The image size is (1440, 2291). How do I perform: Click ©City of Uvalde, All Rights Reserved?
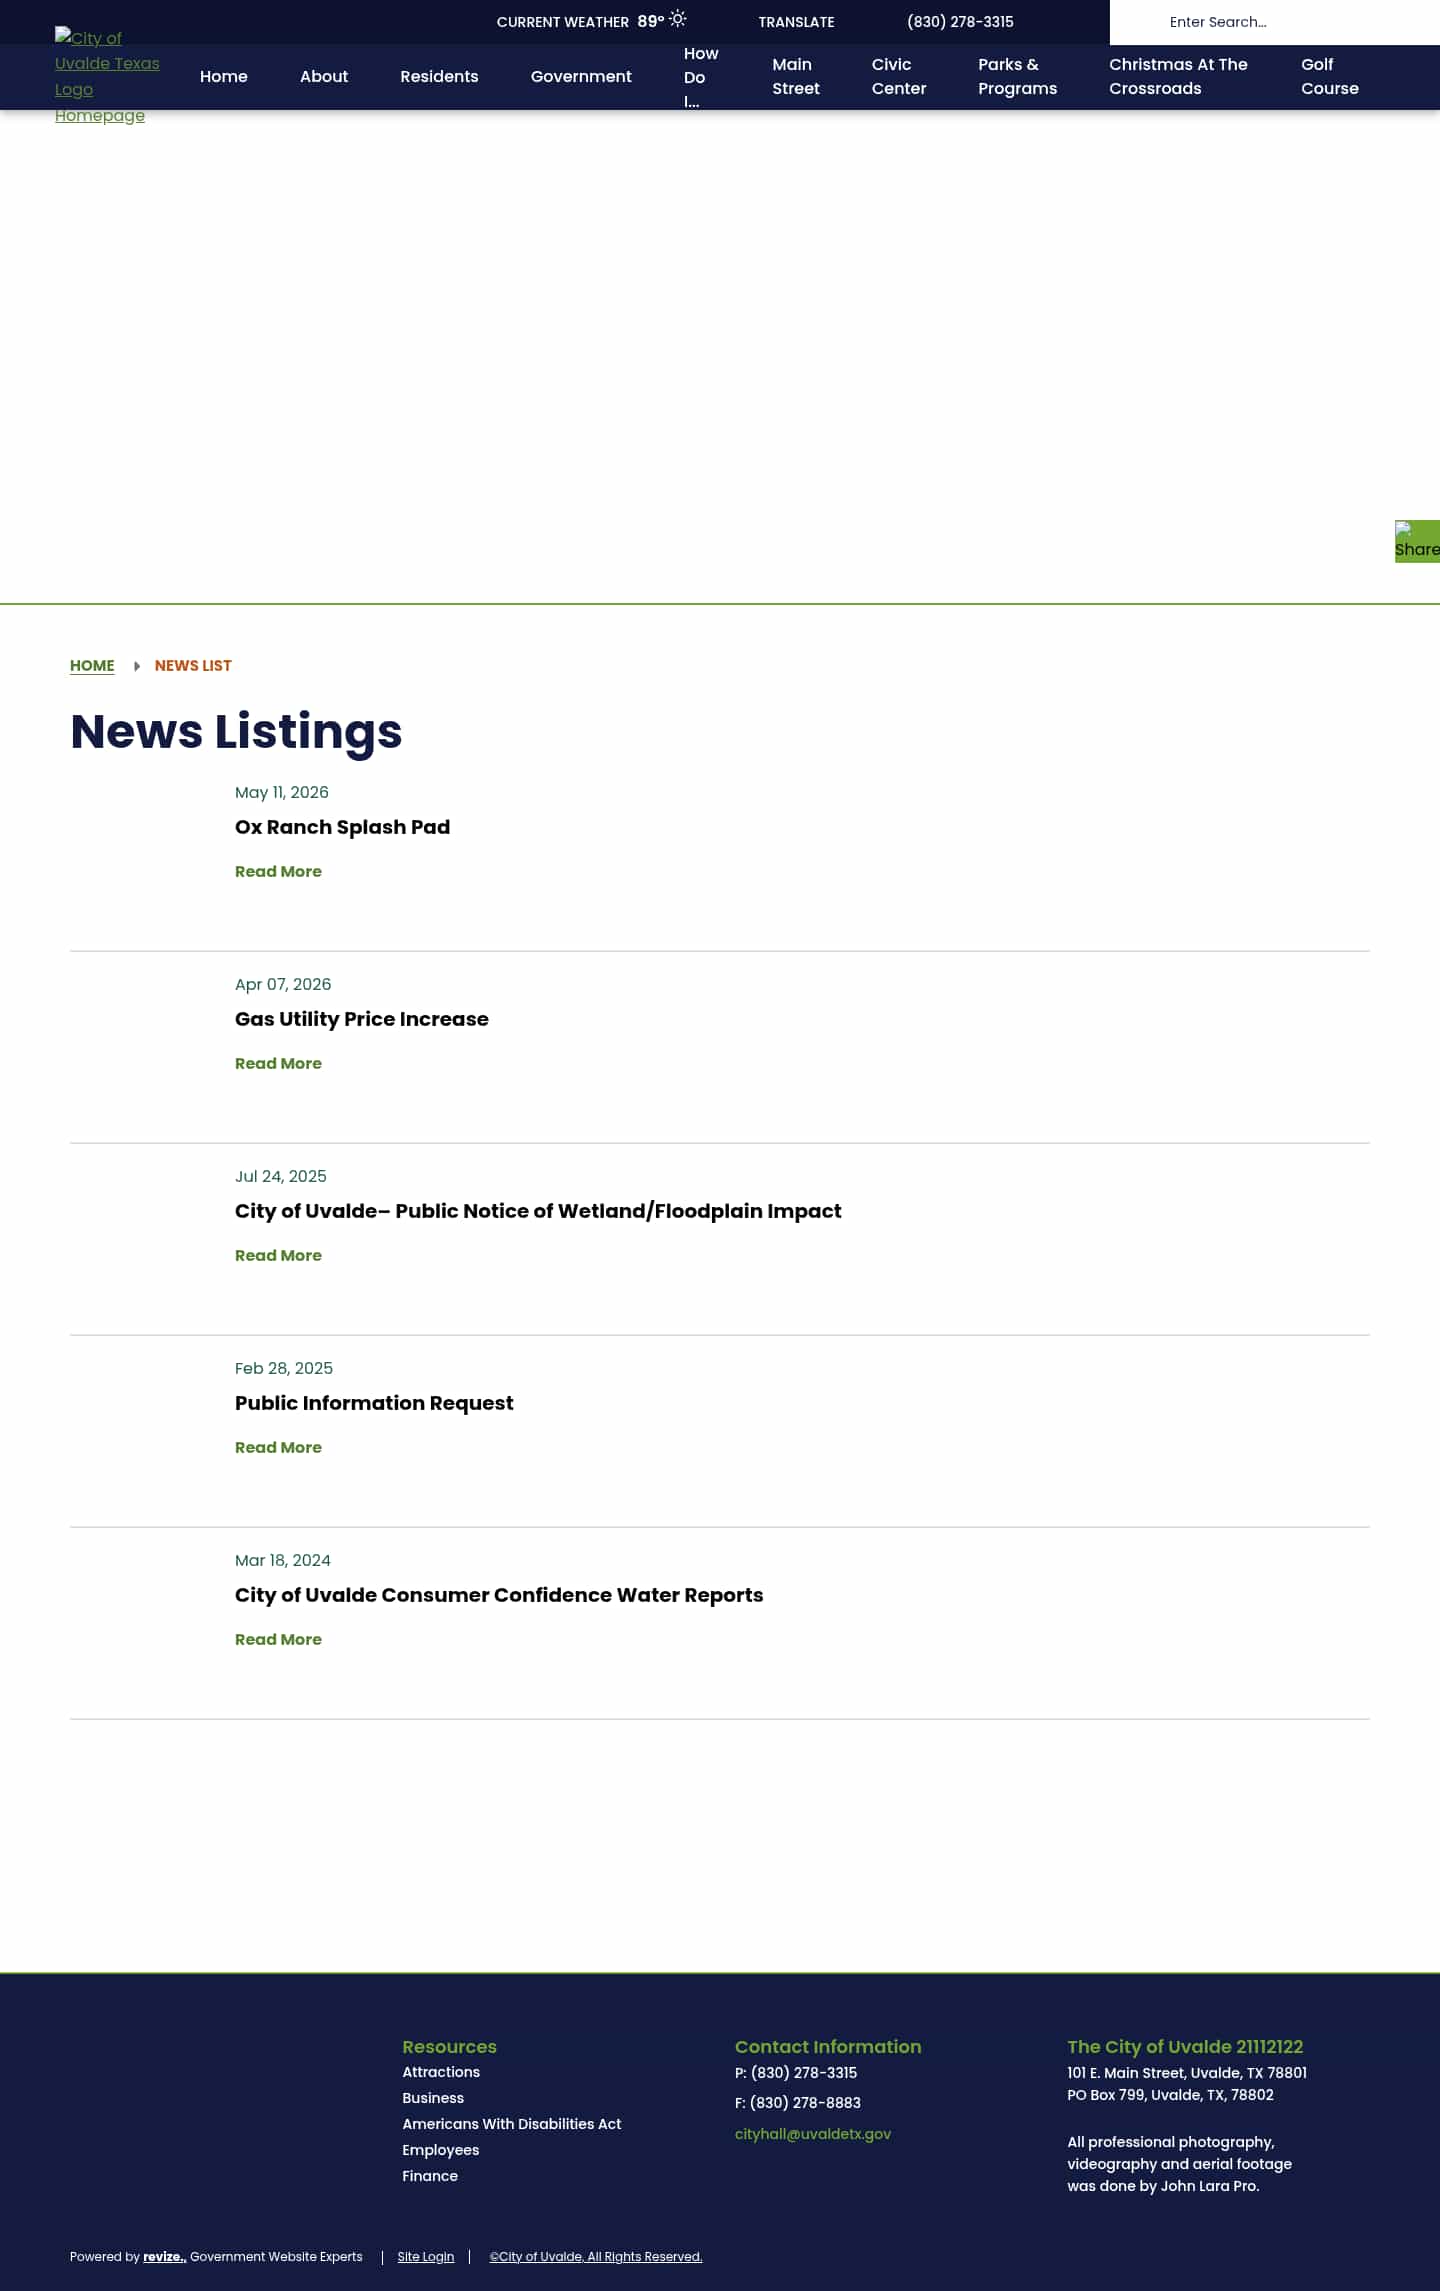tap(596, 2257)
